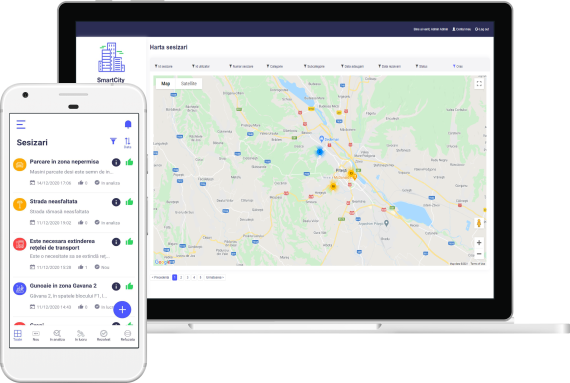Open the Gunoaie in zona Gavana 2 title
This screenshot has width=570, height=383.
63,286
